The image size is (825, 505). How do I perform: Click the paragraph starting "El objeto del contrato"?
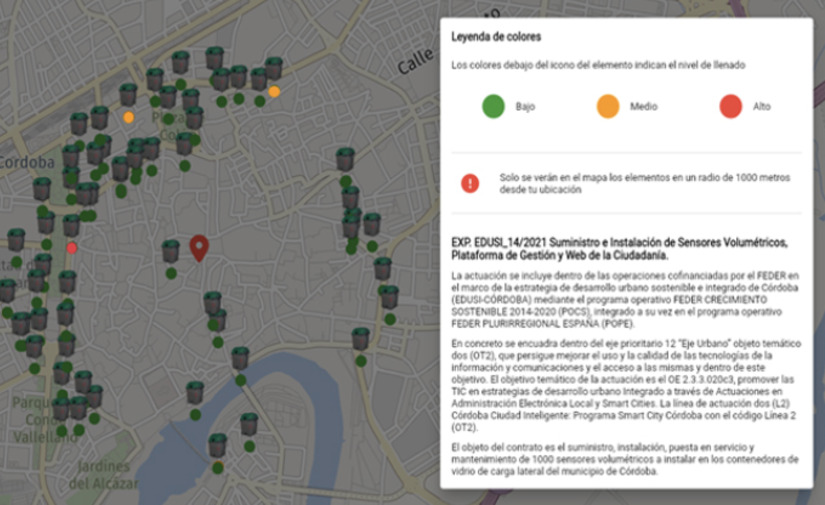(625, 459)
